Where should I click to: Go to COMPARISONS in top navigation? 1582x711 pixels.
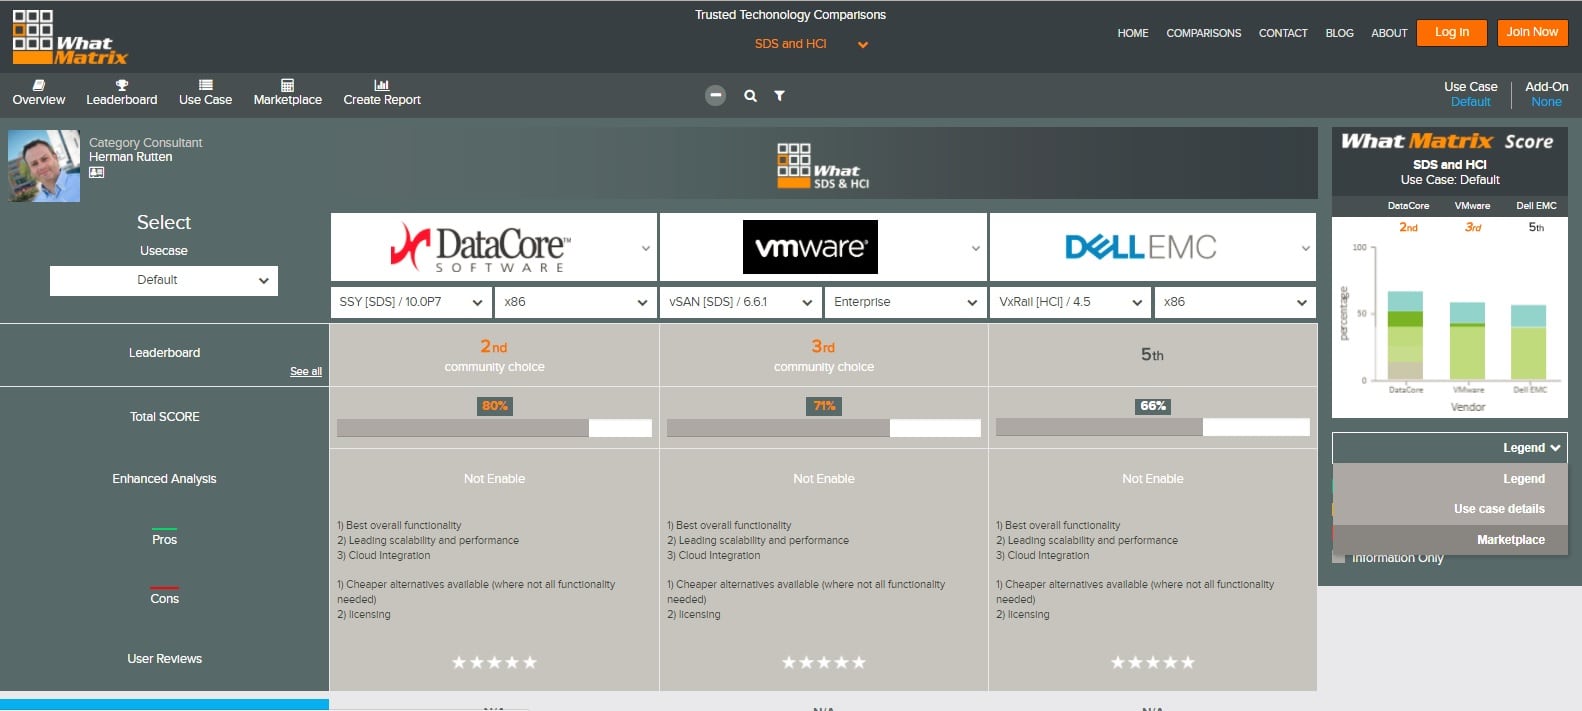(1203, 33)
